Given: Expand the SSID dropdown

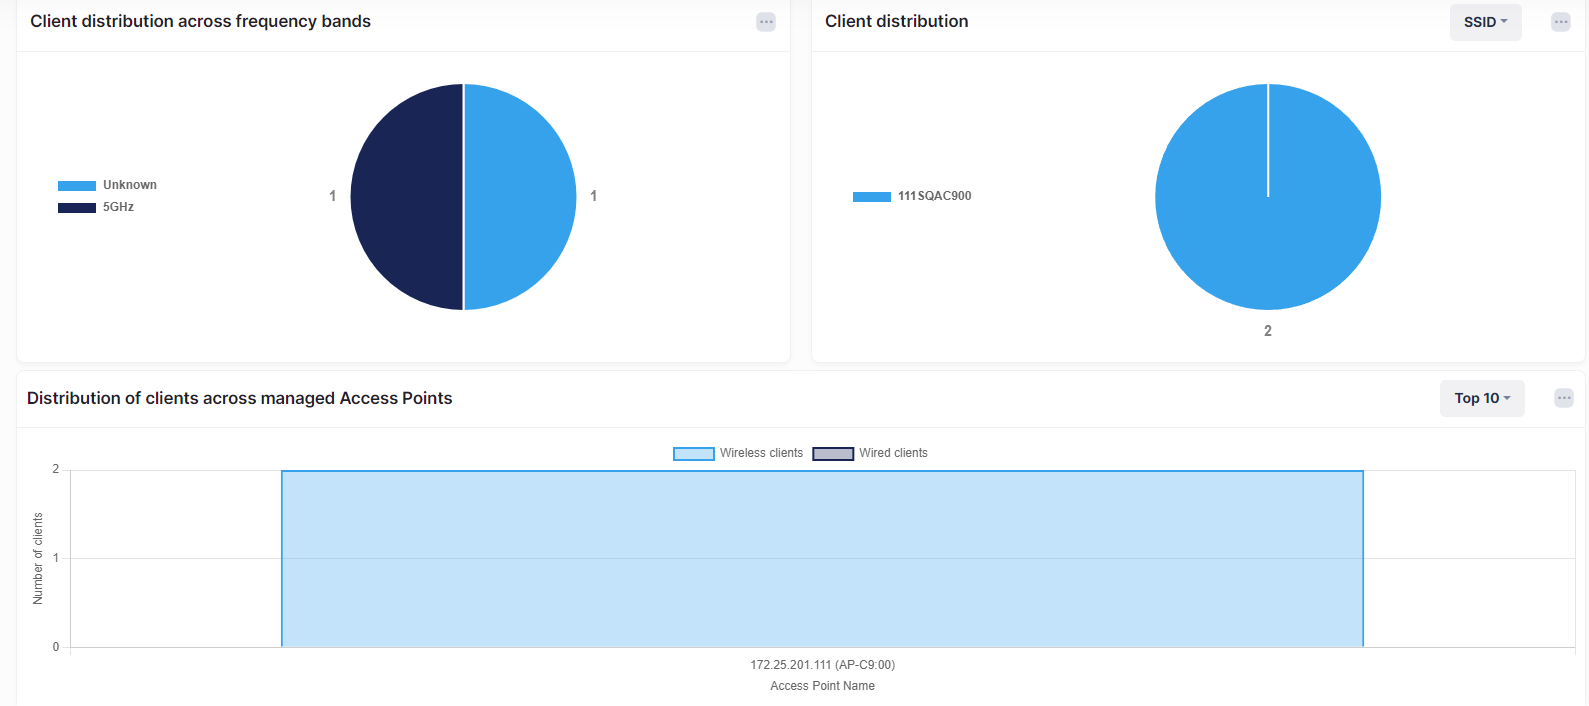Looking at the screenshot, I should click(x=1485, y=22).
